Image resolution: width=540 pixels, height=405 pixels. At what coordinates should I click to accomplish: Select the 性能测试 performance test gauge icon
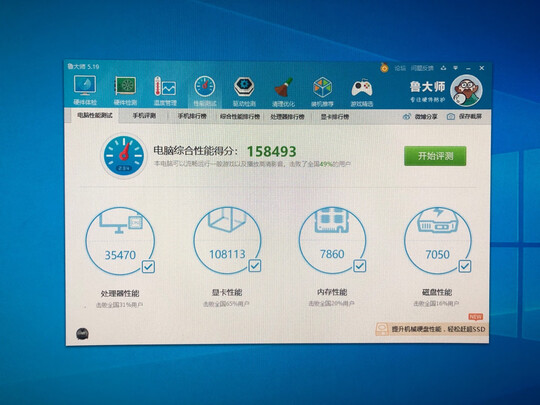[205, 86]
